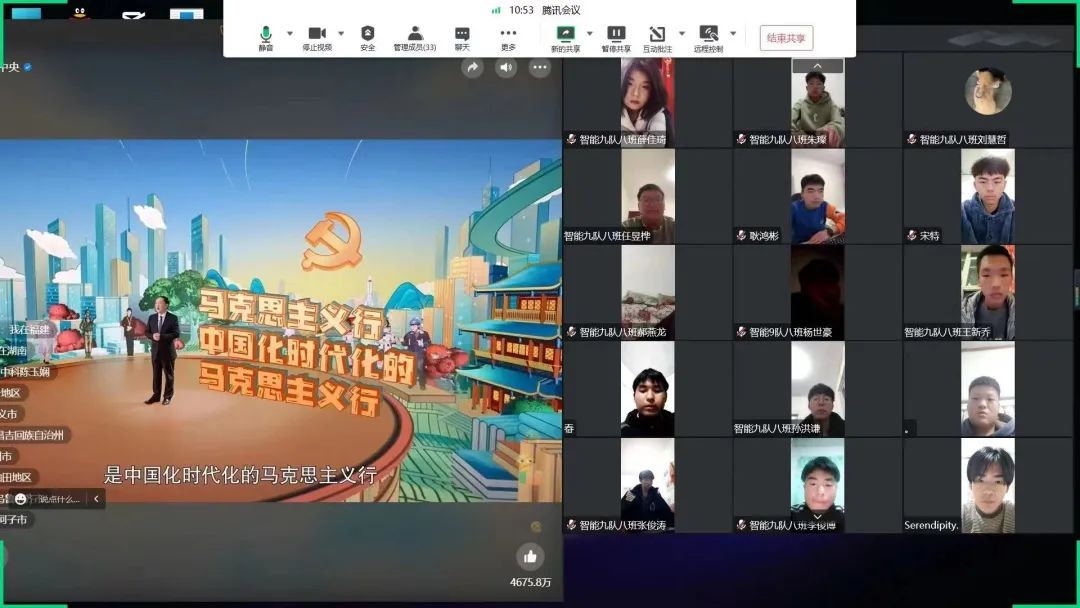Click the green network signal strength icon

click(496, 10)
